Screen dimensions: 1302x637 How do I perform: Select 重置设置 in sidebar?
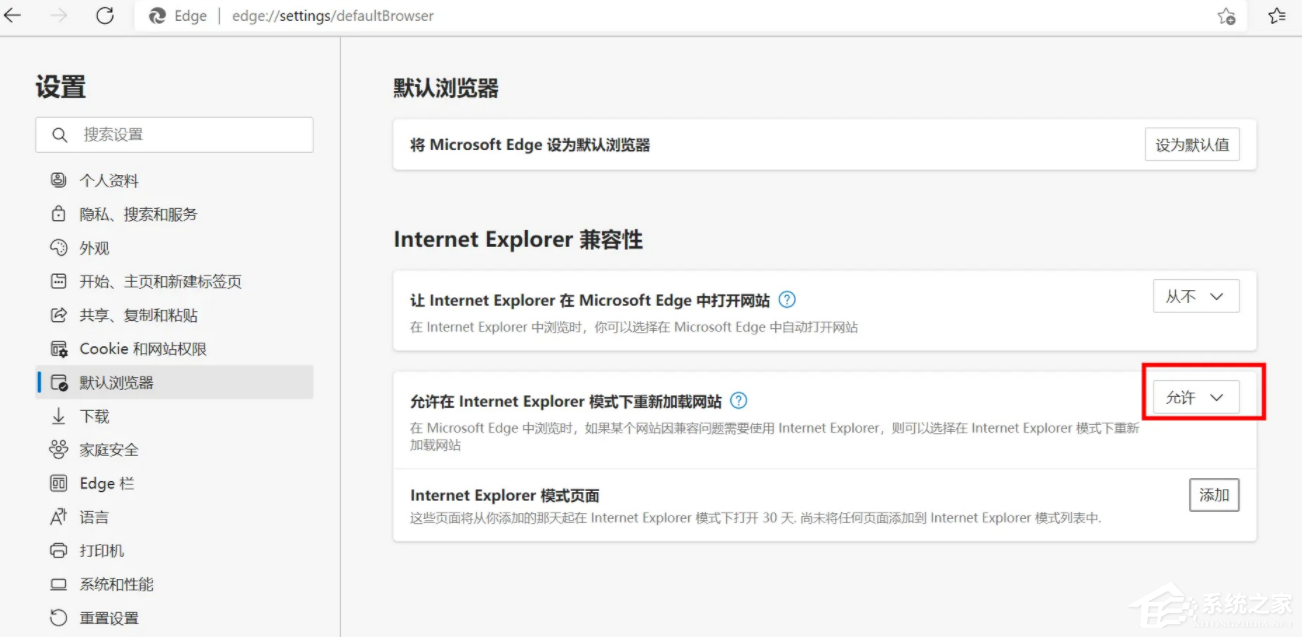[x=109, y=618]
